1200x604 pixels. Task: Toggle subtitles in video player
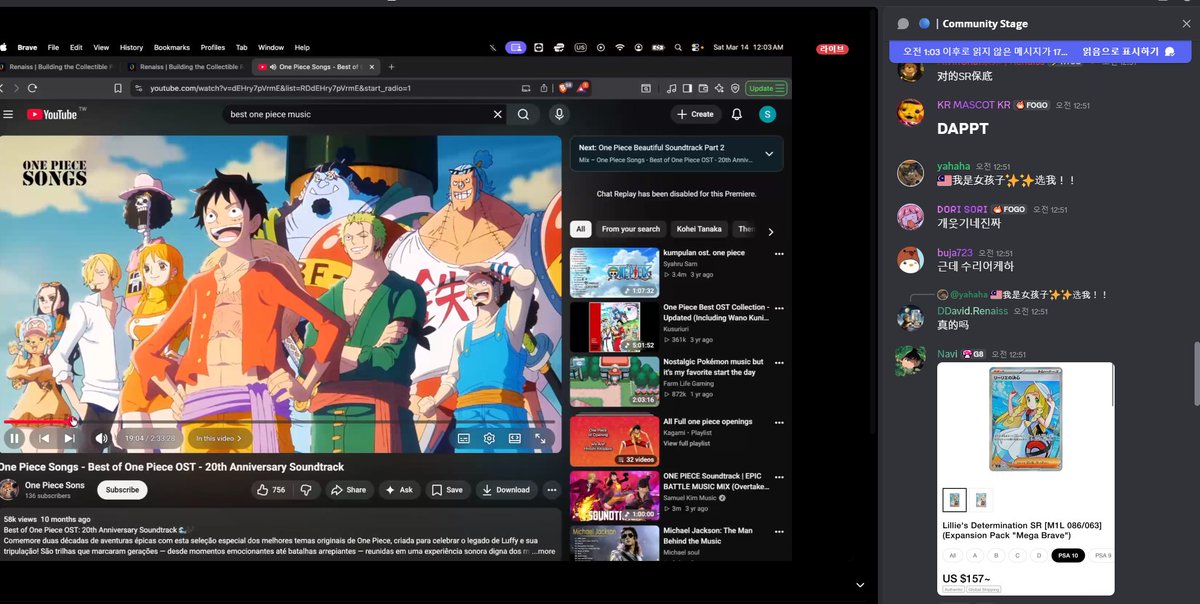coord(464,438)
